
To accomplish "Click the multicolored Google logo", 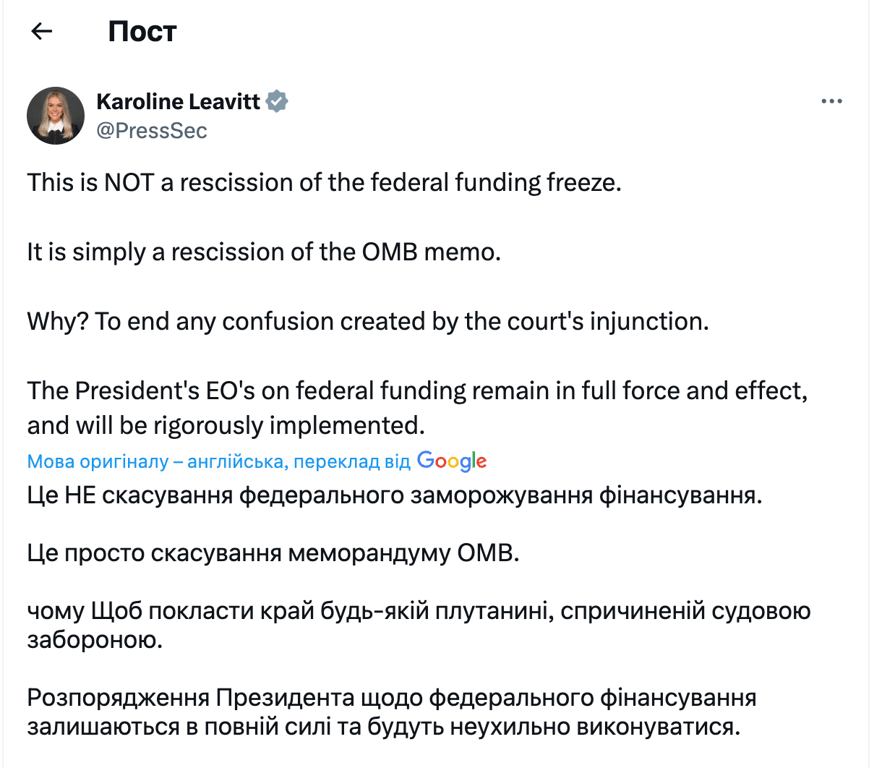I will pos(454,460).
